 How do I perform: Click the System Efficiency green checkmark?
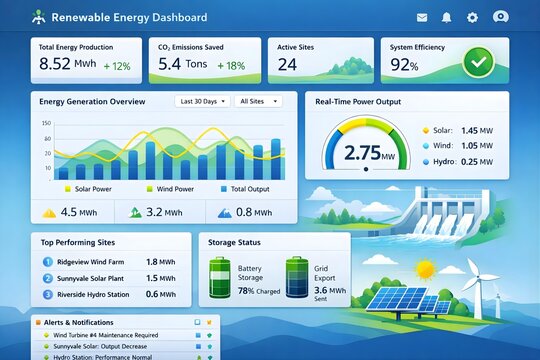[479, 62]
